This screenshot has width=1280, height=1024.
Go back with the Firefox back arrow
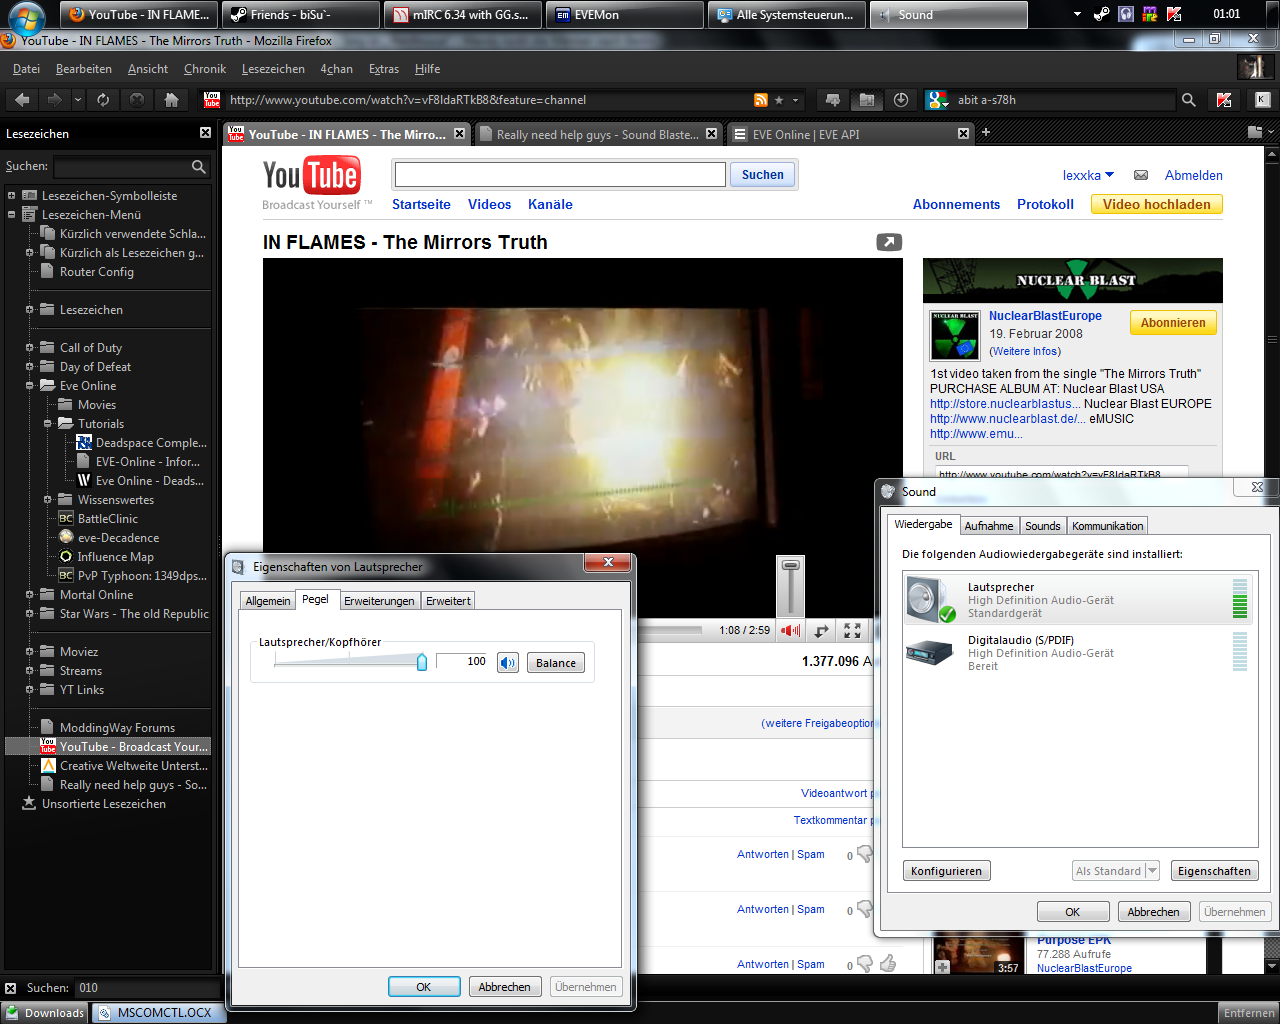click(x=22, y=99)
